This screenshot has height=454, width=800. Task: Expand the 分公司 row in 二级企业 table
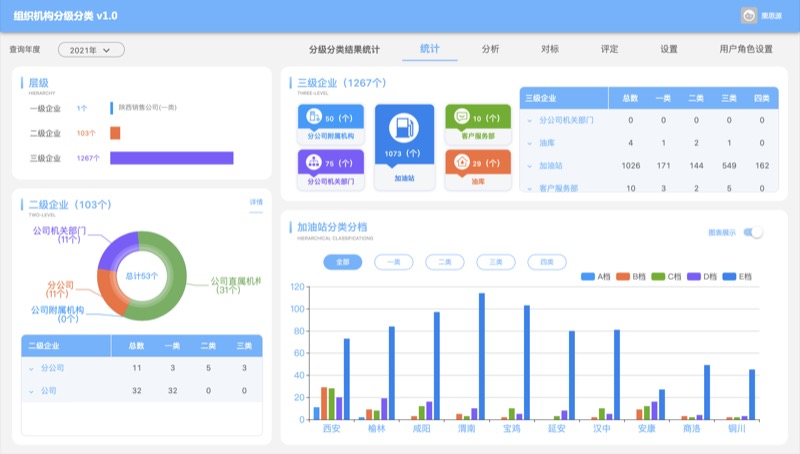[x=32, y=368]
